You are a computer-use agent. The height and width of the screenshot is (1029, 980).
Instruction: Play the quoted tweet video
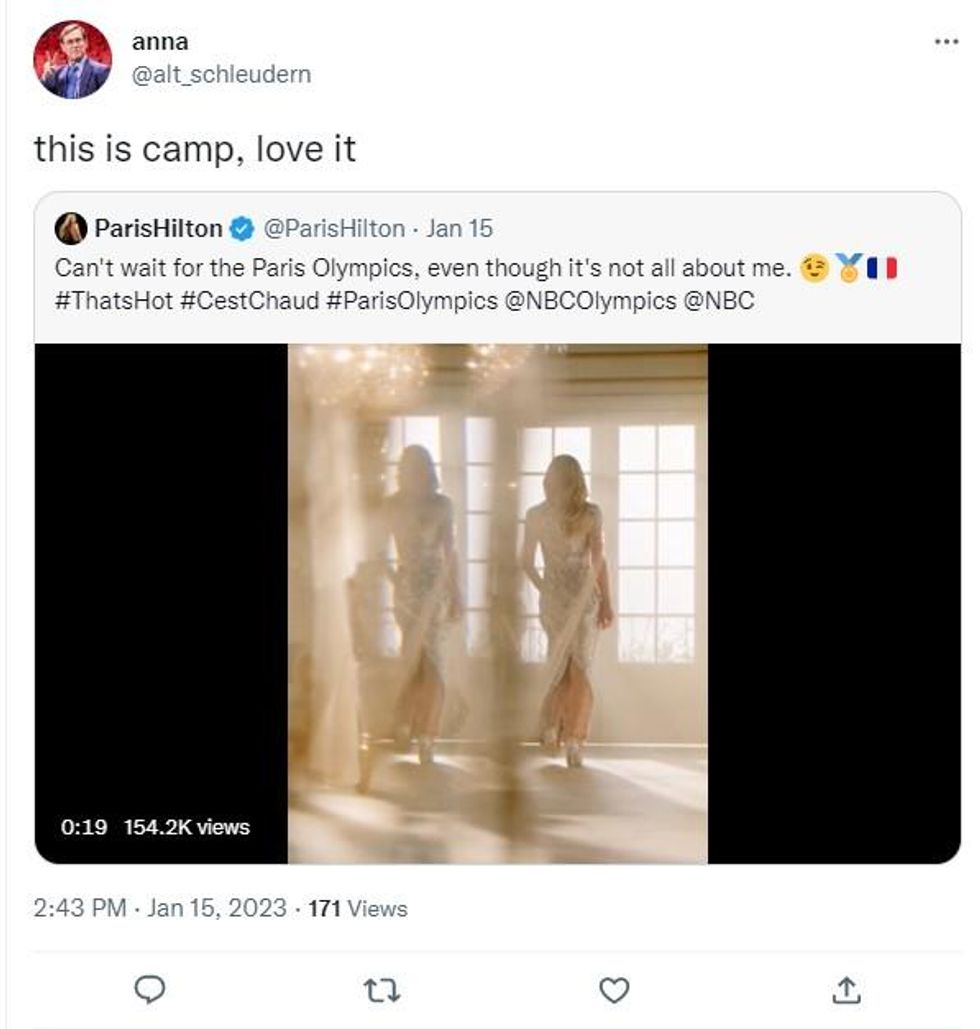pos(497,603)
